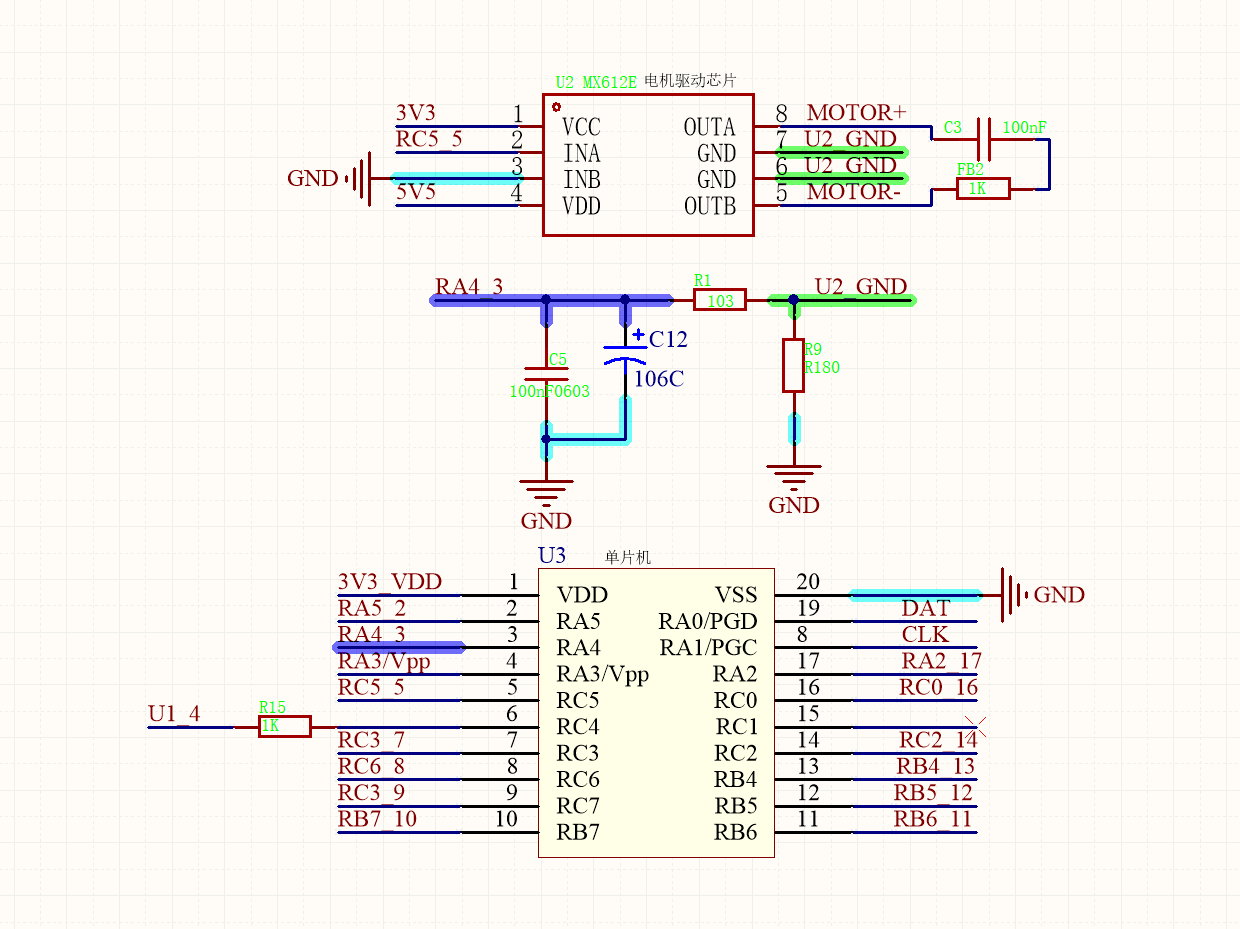Click the 3V3_VDD net label on U3
Image resolution: width=1240 pixels, height=929 pixels.
point(390,582)
